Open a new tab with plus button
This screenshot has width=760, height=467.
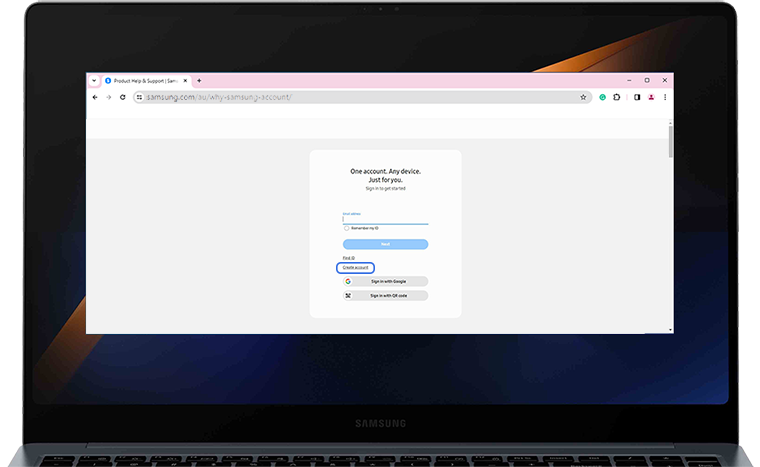[199, 80]
